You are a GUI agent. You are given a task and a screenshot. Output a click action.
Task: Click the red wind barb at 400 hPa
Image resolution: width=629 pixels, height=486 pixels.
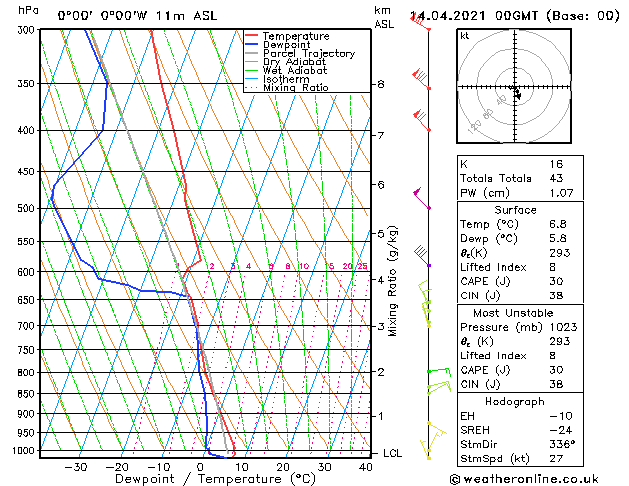[422, 120]
